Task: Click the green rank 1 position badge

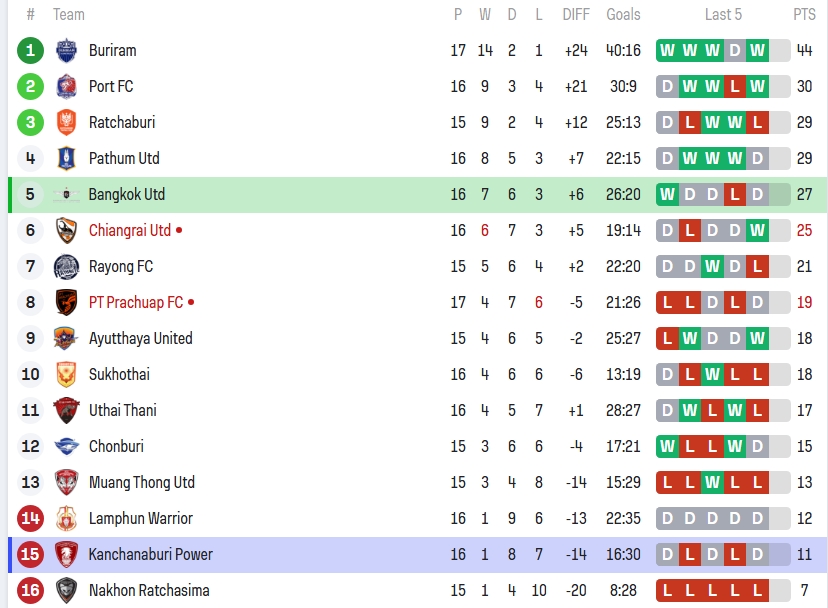Action: click(31, 50)
